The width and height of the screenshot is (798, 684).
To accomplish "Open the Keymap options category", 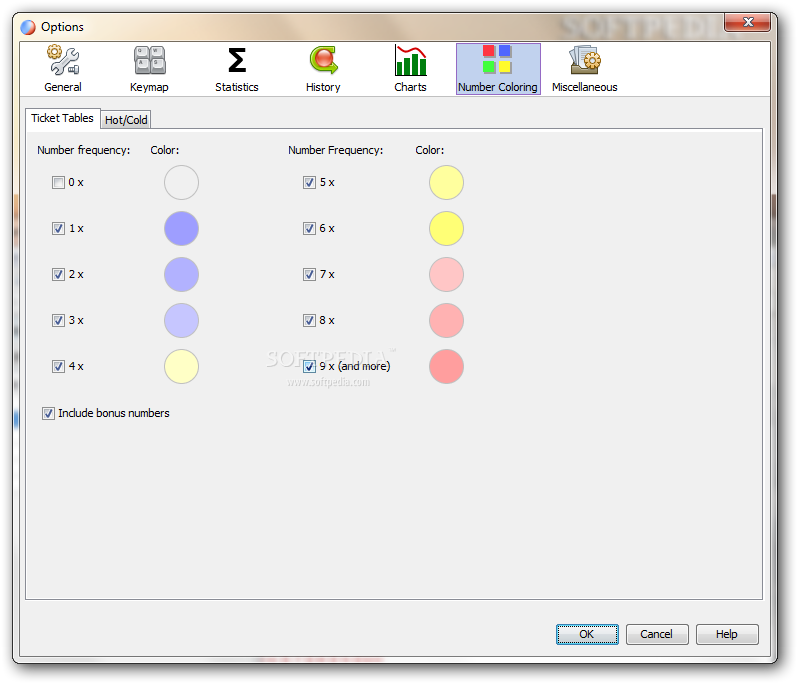I will coord(149,69).
